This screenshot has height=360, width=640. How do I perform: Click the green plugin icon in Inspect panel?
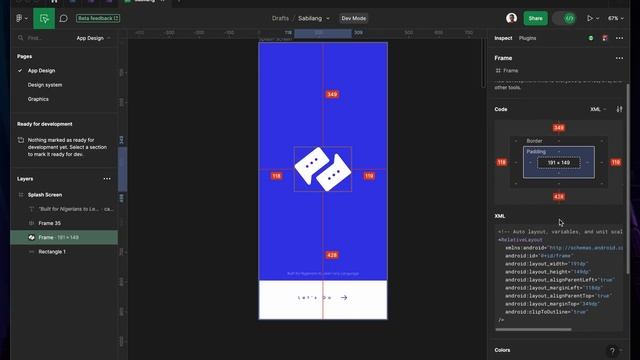point(591,38)
